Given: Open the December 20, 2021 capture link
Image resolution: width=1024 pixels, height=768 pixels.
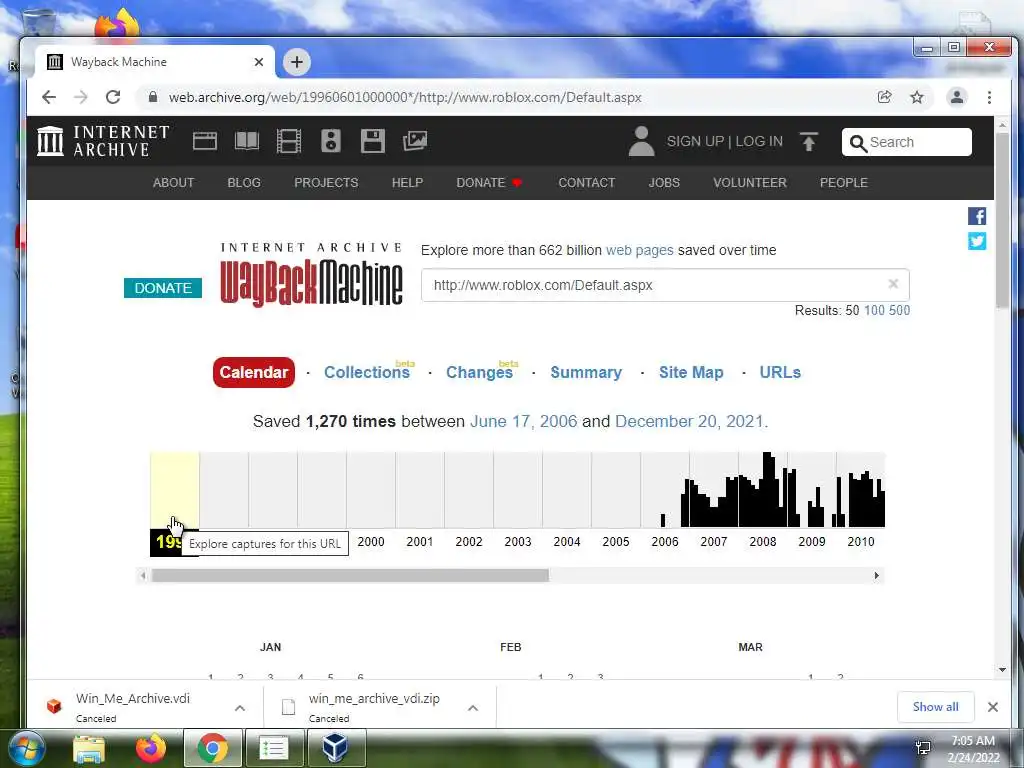Looking at the screenshot, I should click(689, 421).
